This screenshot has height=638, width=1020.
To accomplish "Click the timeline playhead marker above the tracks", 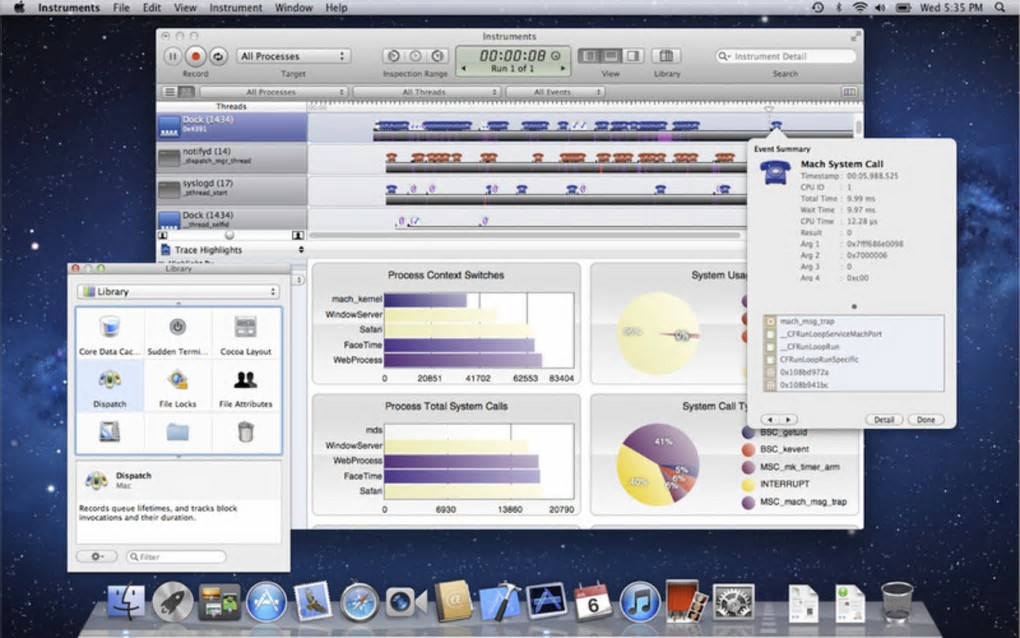I will point(769,108).
